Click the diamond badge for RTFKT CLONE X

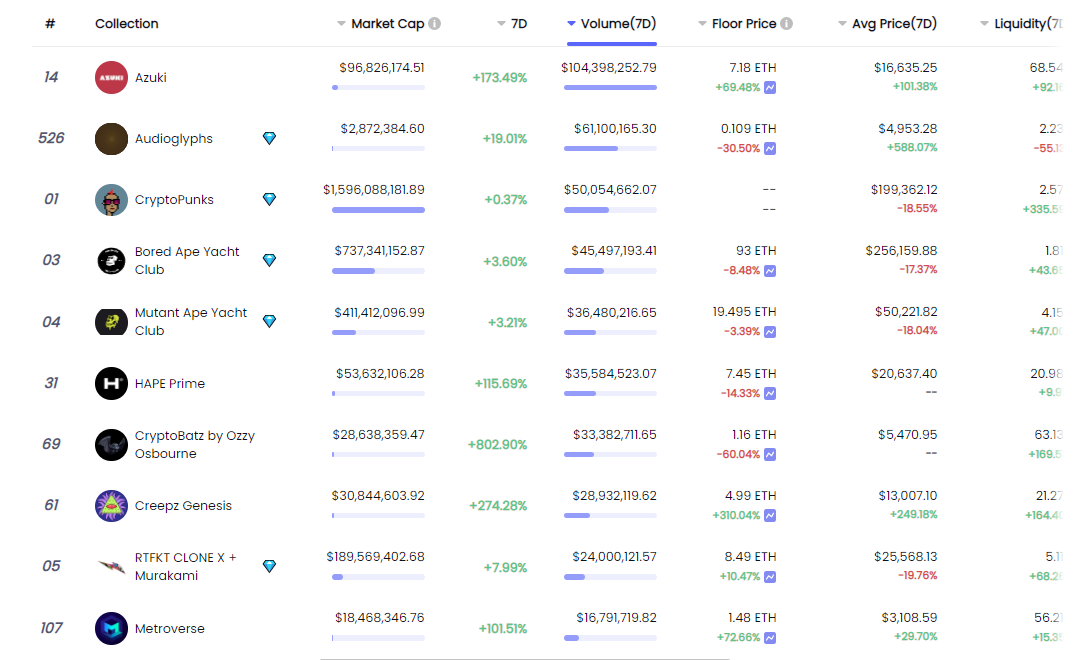click(270, 566)
